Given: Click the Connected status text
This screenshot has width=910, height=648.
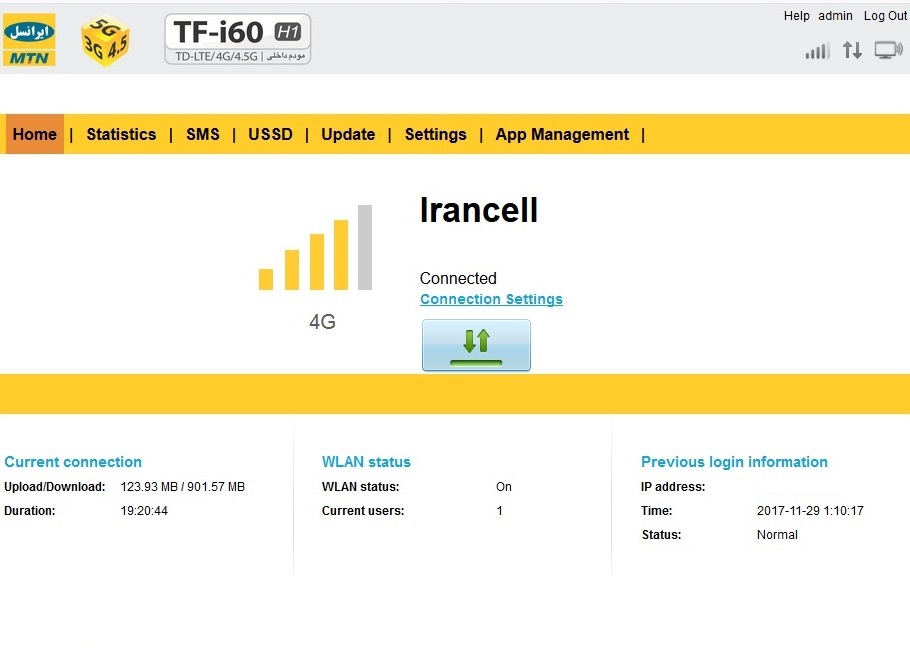Looking at the screenshot, I should tap(458, 278).
